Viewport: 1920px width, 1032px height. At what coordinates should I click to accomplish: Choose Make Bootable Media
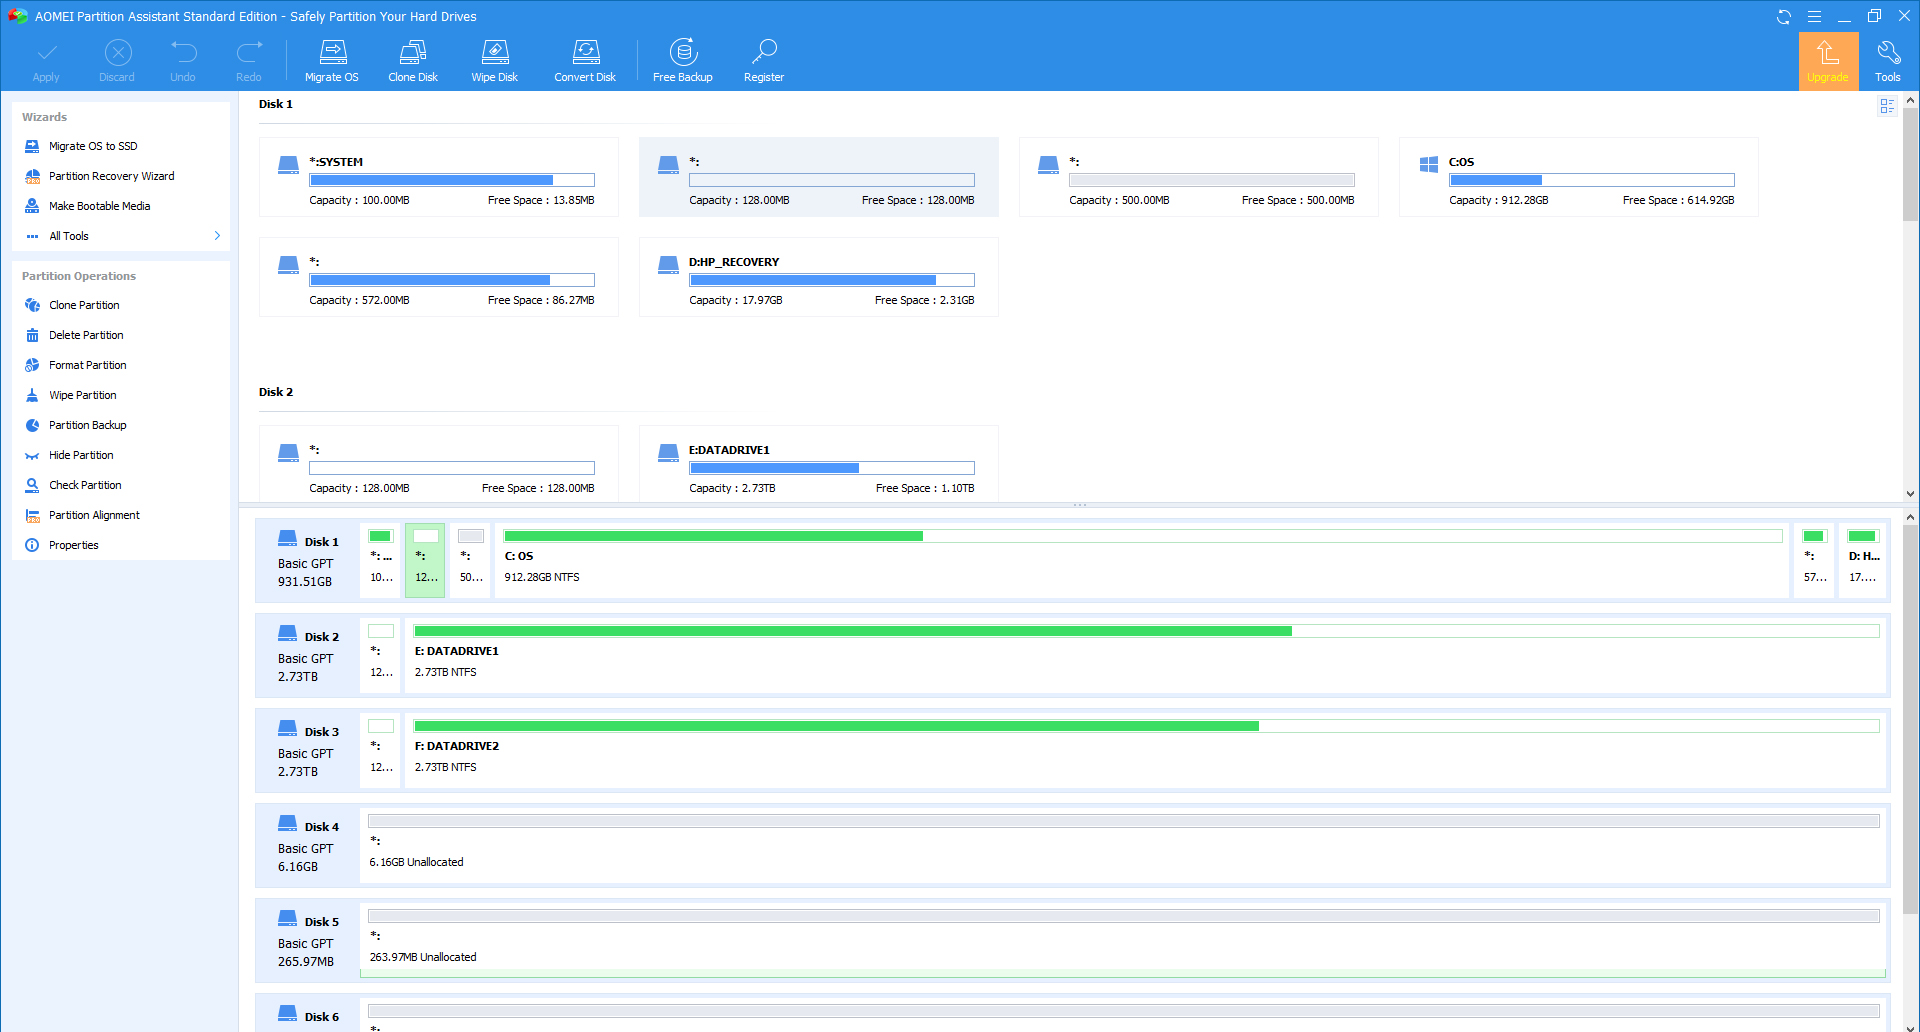120,206
